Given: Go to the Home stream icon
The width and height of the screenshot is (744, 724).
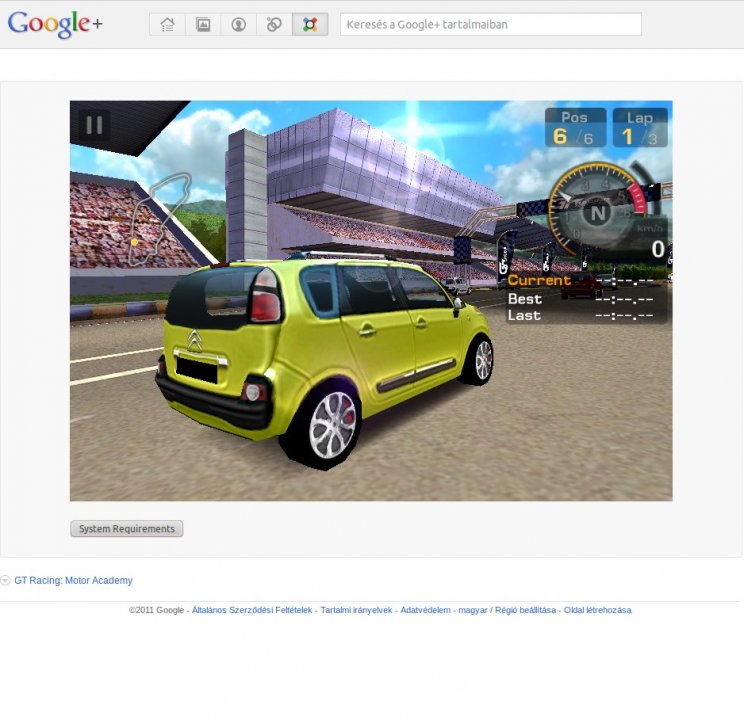Looking at the screenshot, I should click(x=167, y=24).
